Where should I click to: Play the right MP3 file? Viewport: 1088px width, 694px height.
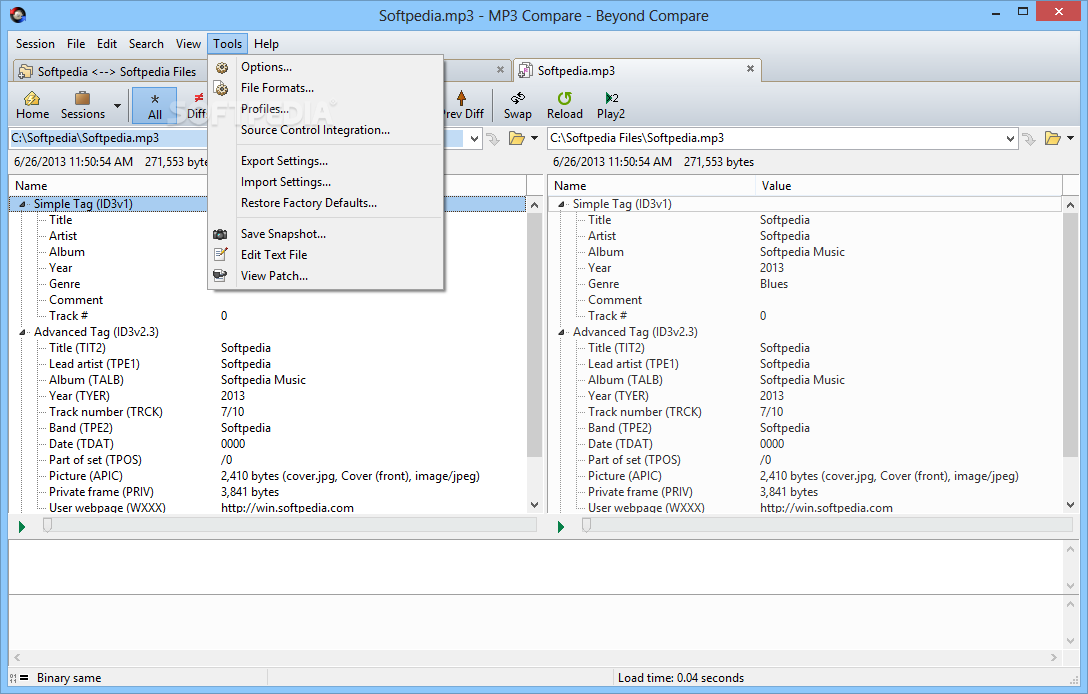561,527
